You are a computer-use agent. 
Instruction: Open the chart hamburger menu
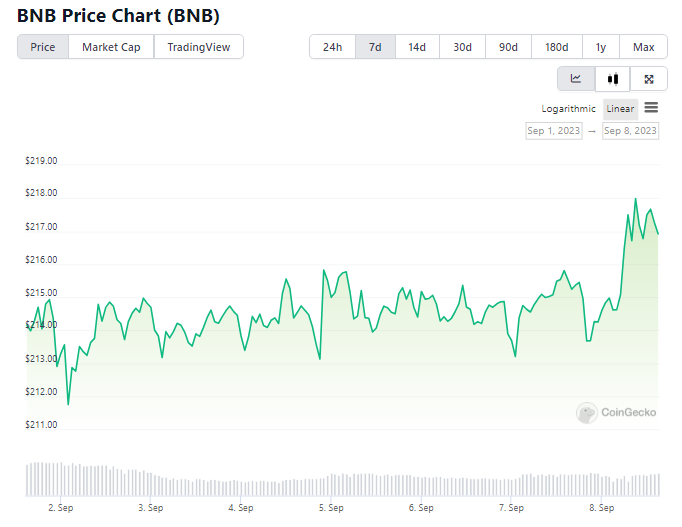point(651,108)
